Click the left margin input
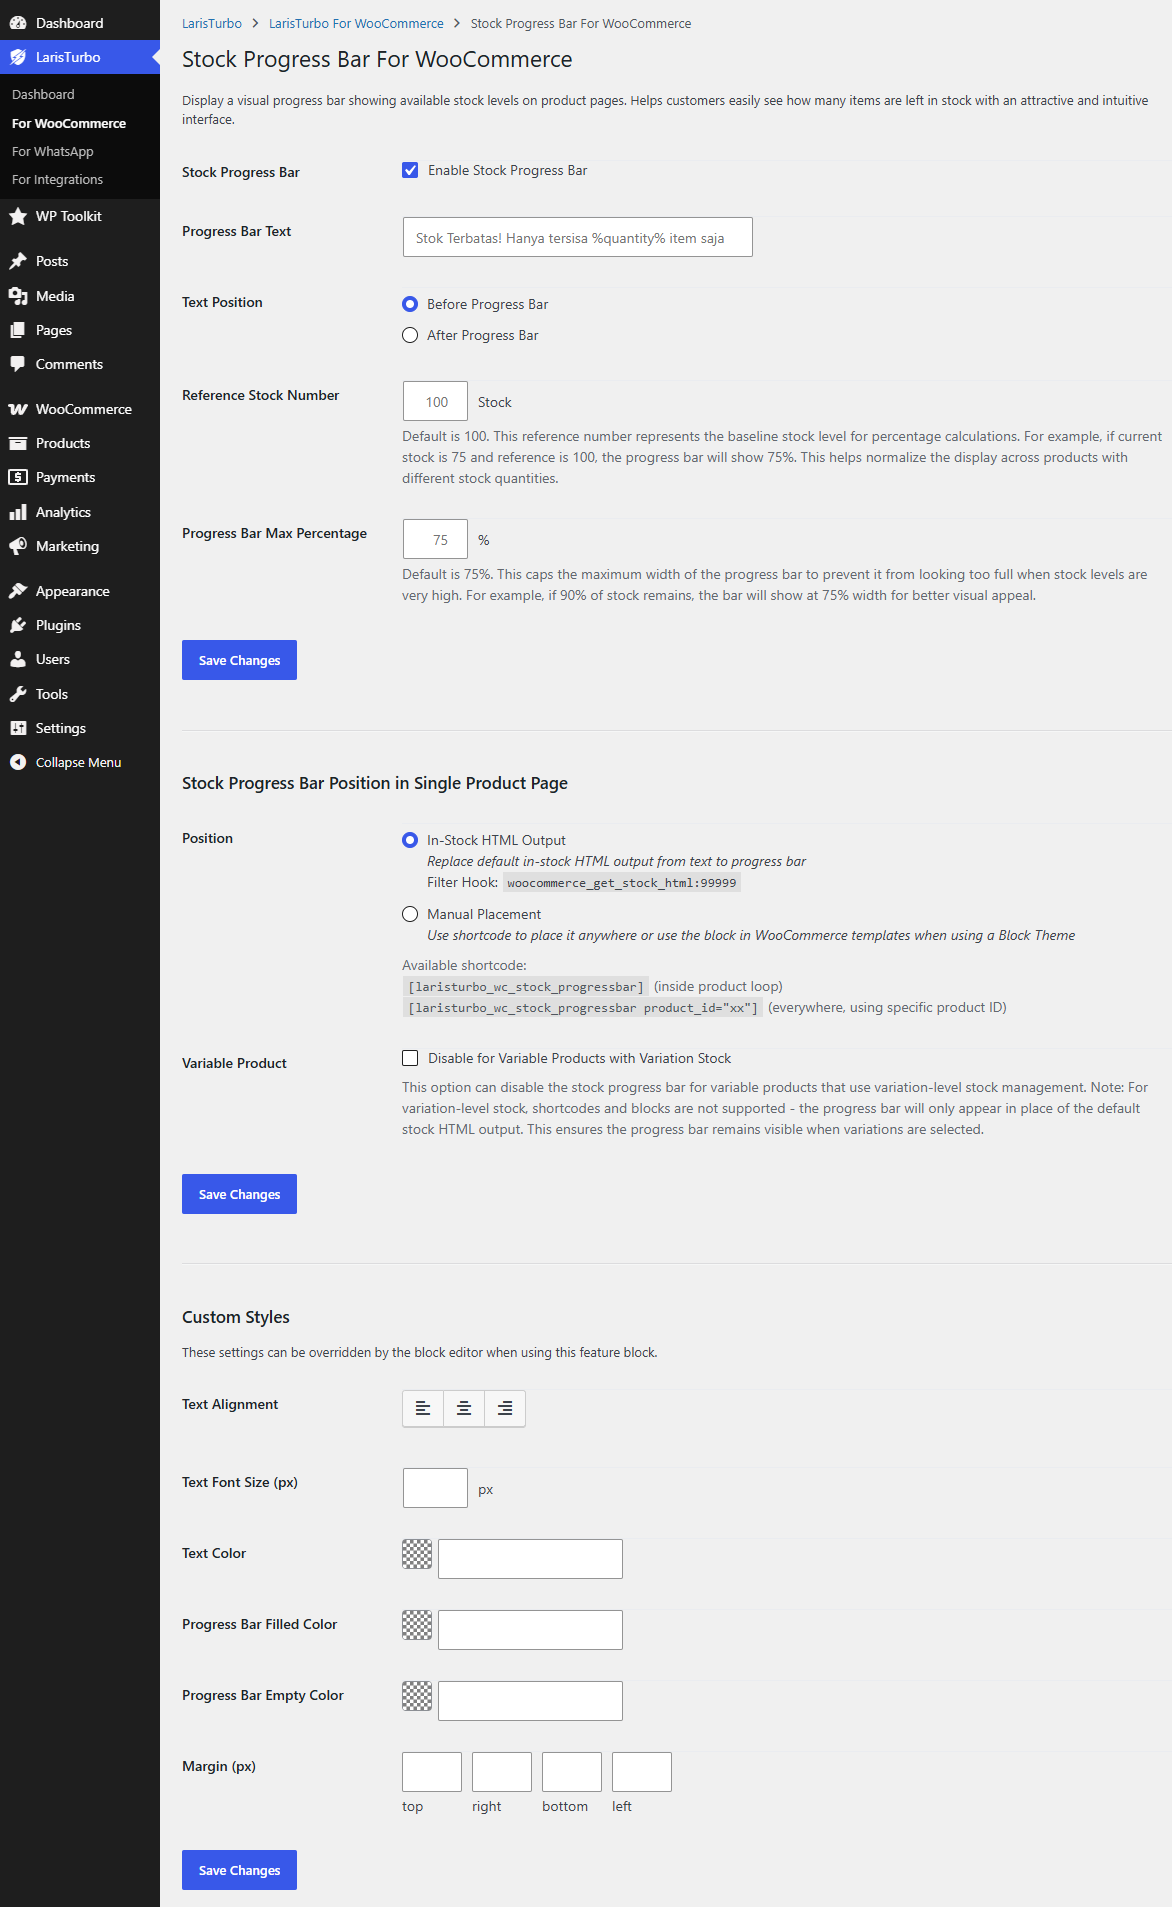This screenshot has height=1907, width=1172. tap(642, 1772)
